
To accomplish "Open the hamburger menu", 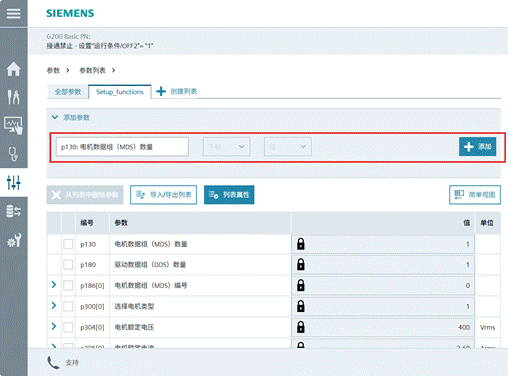I will pos(13,14).
